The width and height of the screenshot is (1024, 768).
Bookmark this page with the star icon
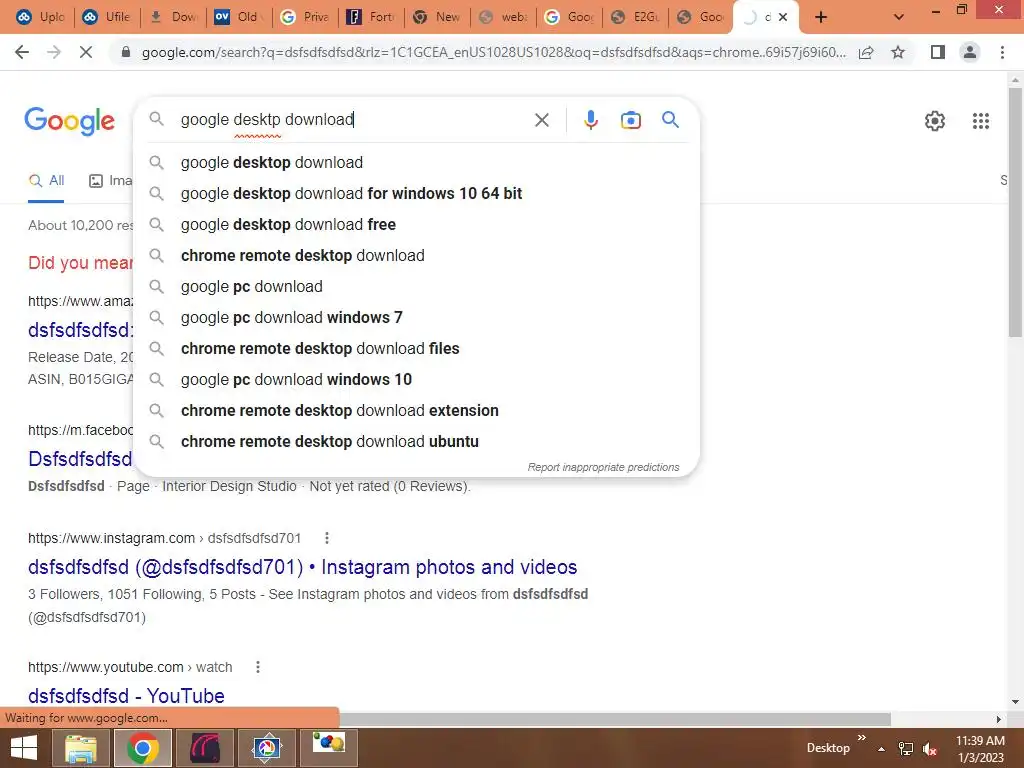898,52
